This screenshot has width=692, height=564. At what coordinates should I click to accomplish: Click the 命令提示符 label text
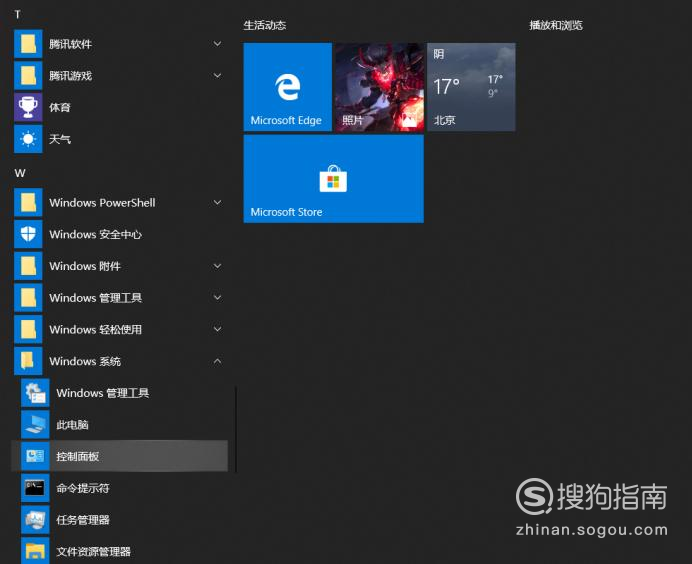(x=83, y=488)
